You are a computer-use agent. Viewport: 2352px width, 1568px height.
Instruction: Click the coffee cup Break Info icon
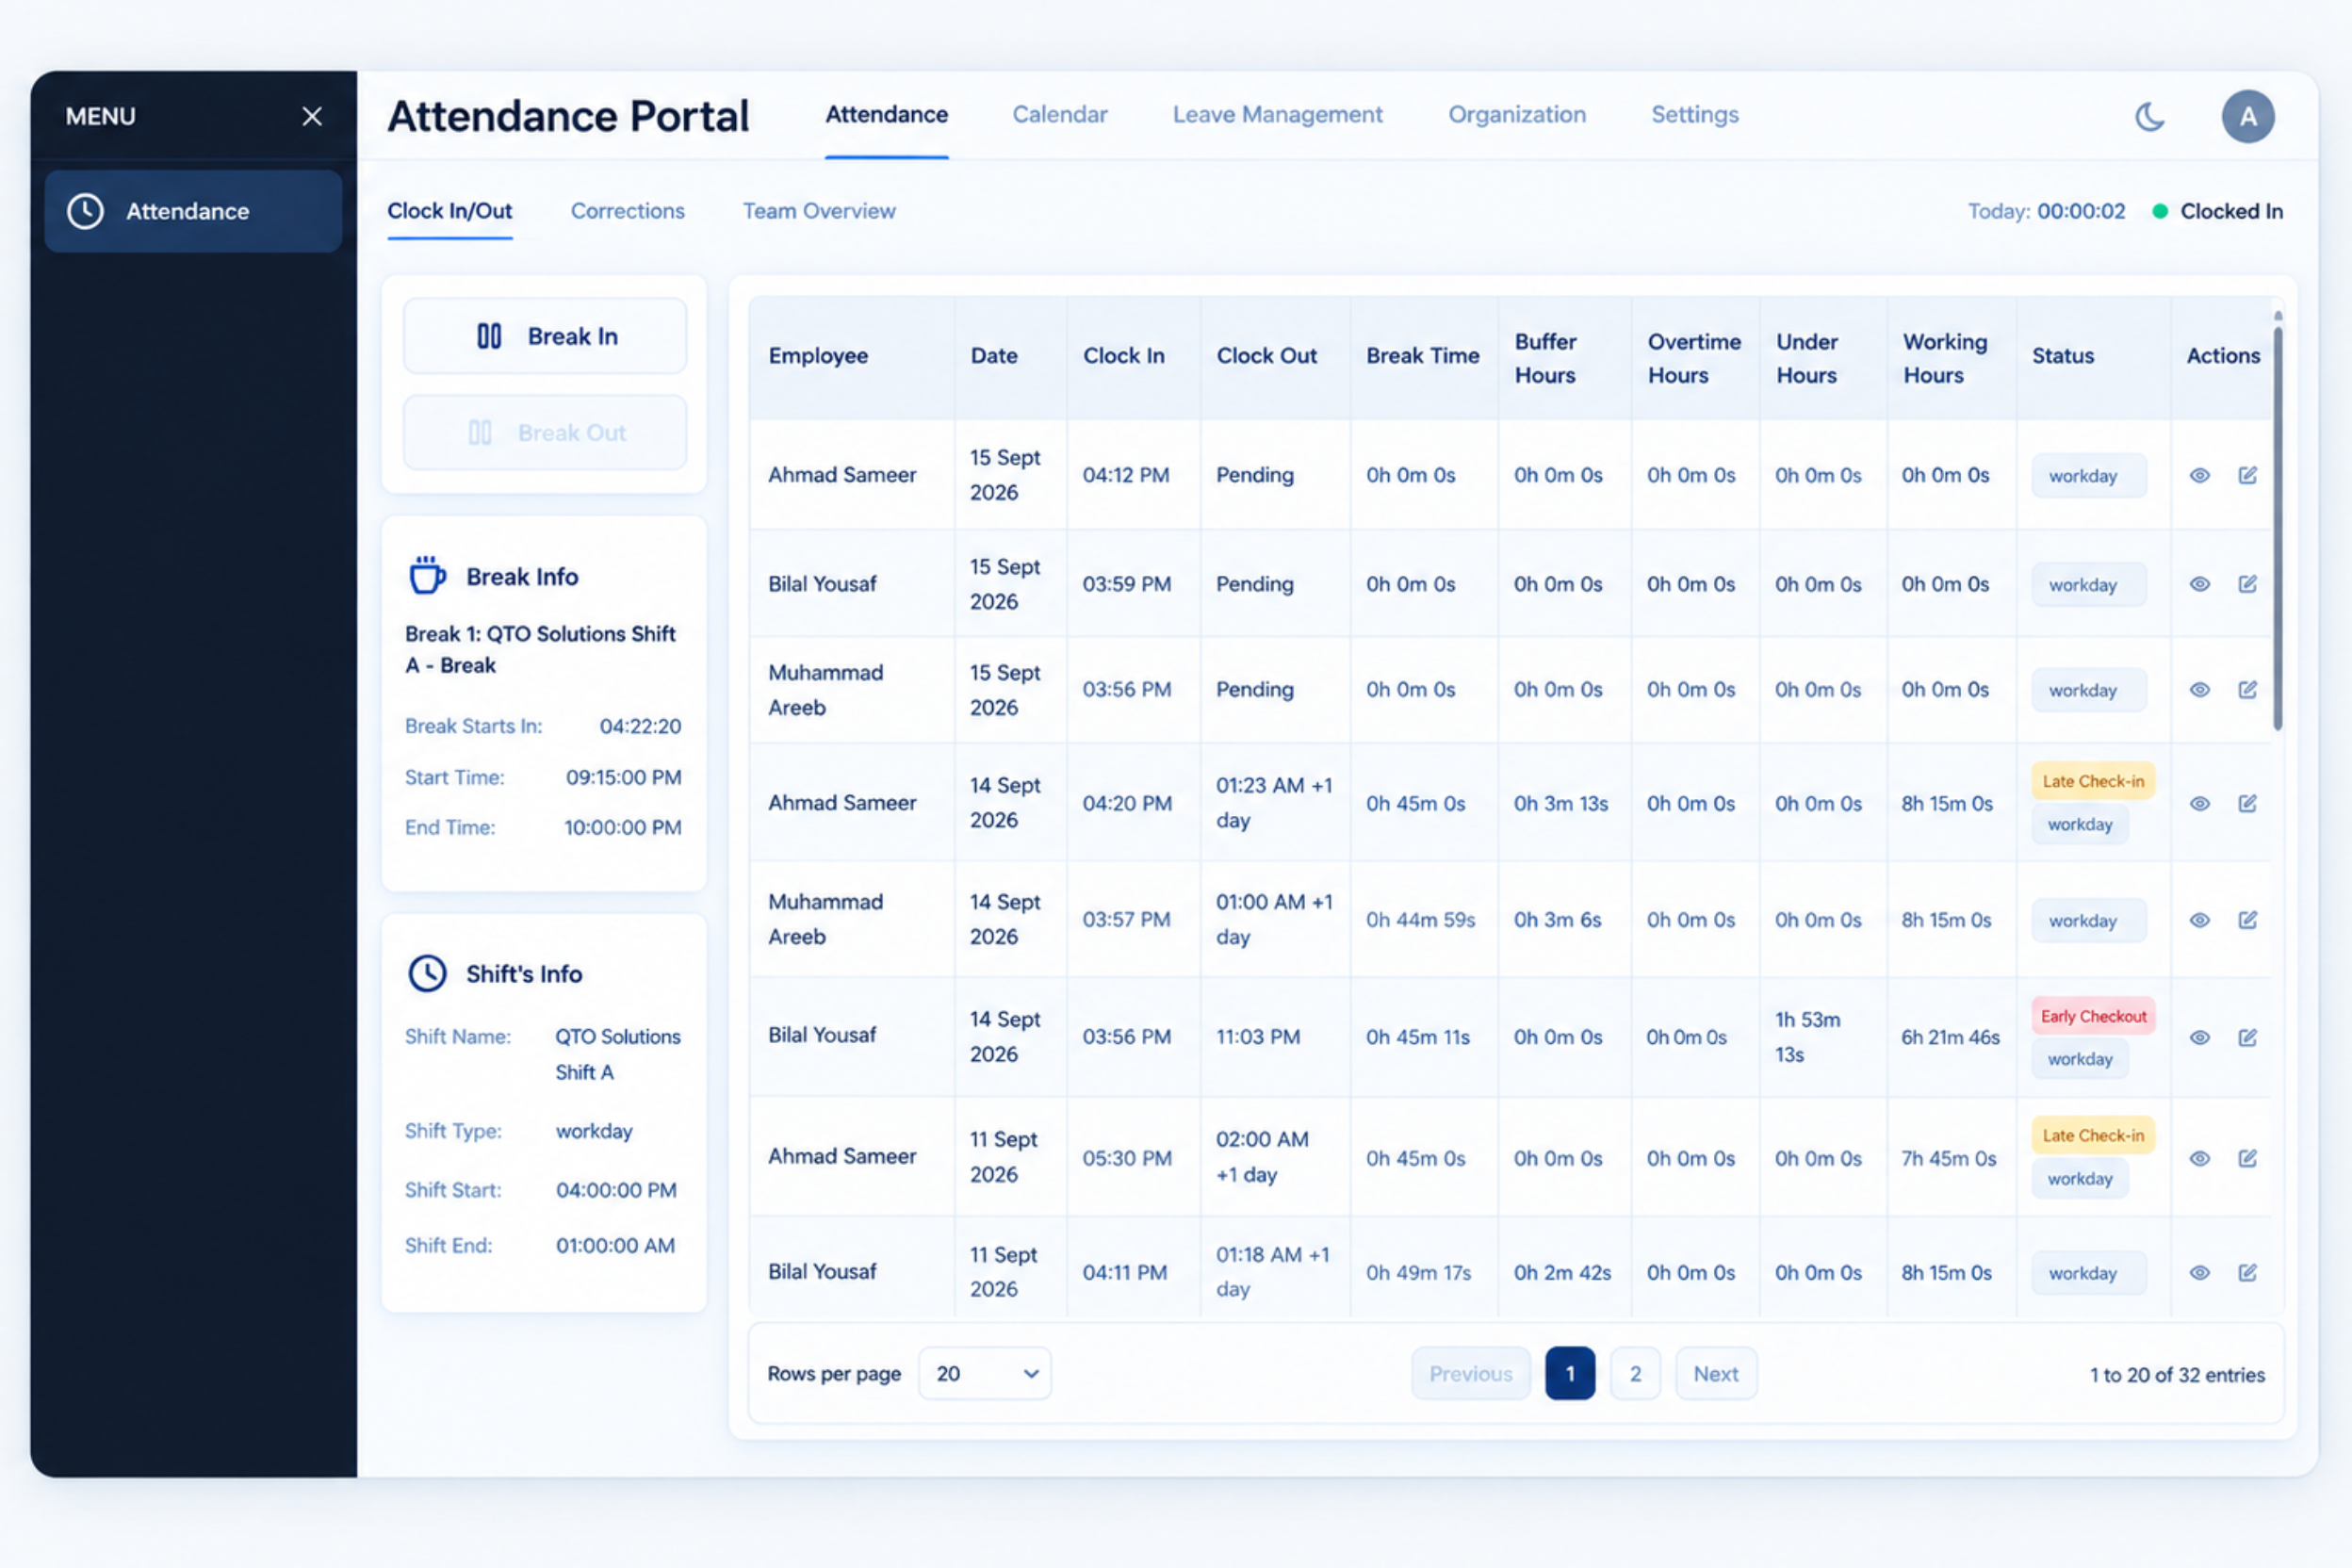[x=427, y=576]
